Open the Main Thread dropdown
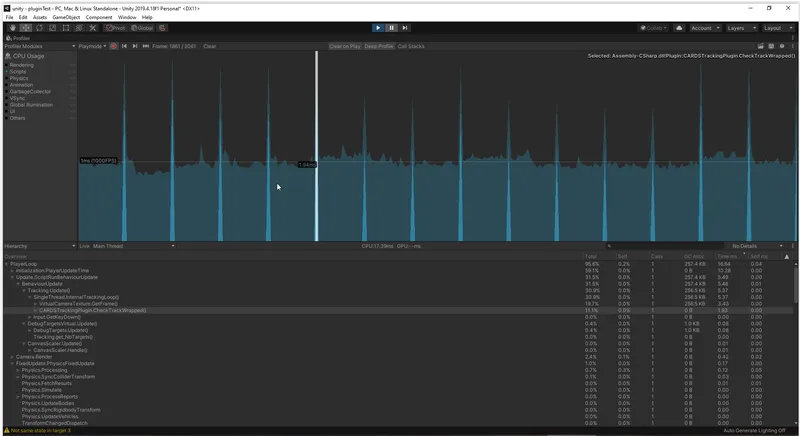The width and height of the screenshot is (800, 436). point(133,246)
